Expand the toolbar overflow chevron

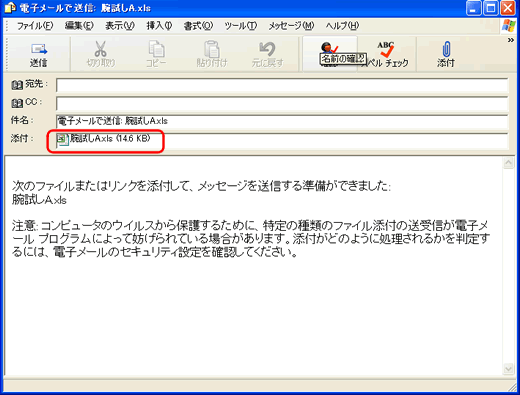click(x=511, y=40)
